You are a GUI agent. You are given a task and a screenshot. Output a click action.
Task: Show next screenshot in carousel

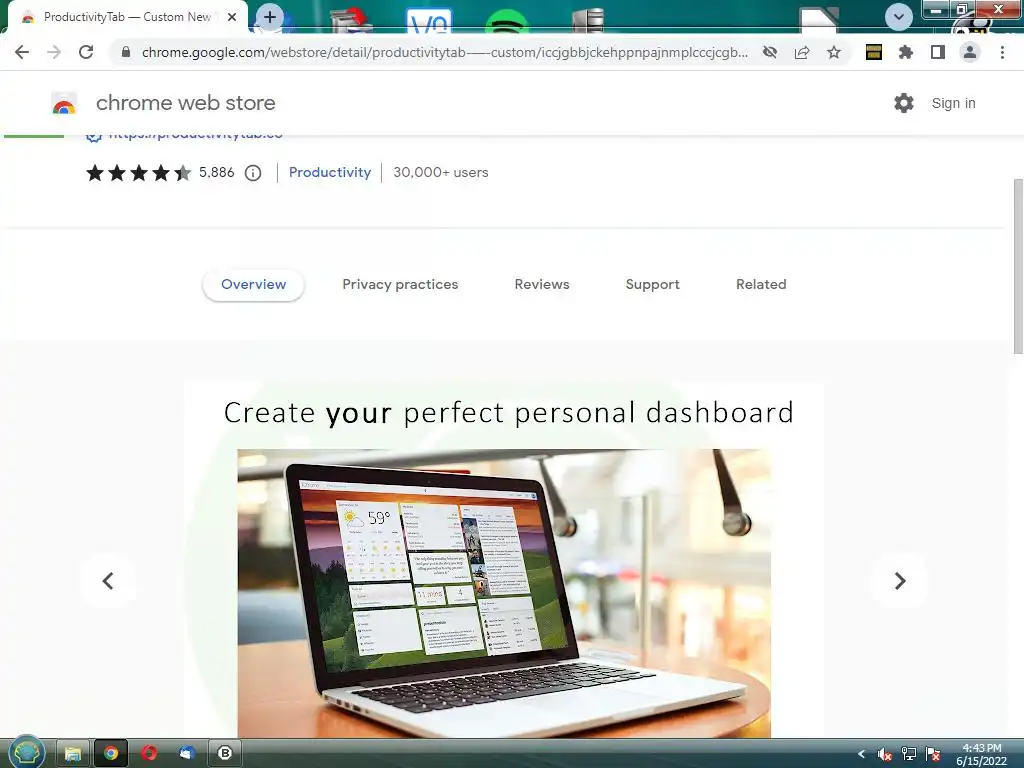(x=899, y=581)
